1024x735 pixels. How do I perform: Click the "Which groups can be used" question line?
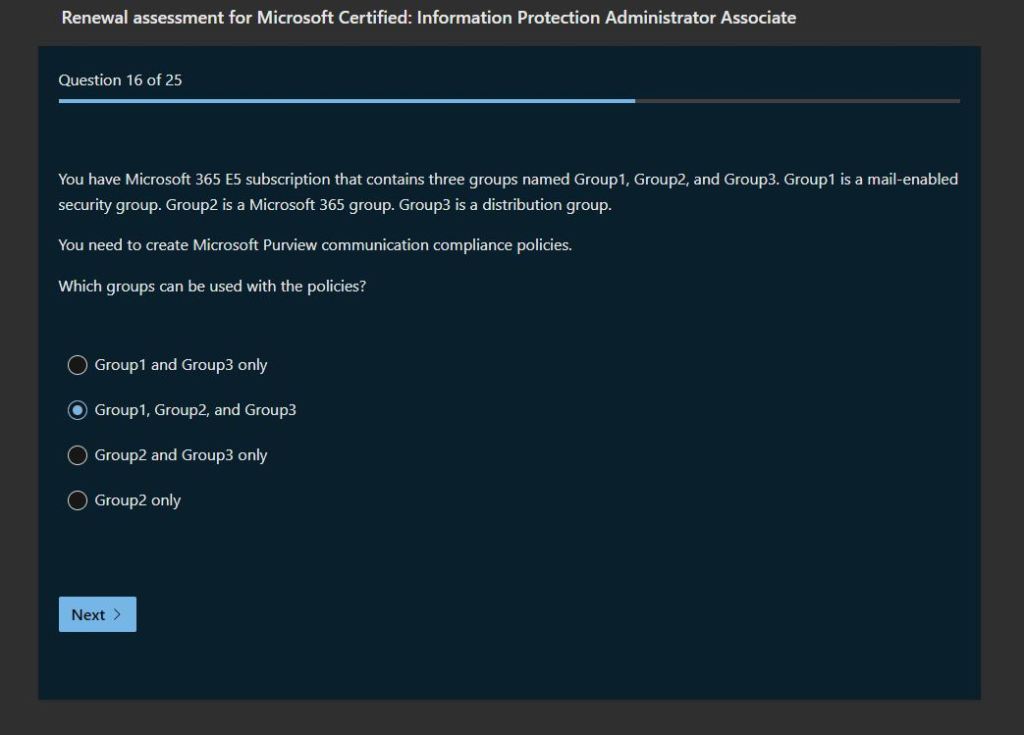point(212,286)
